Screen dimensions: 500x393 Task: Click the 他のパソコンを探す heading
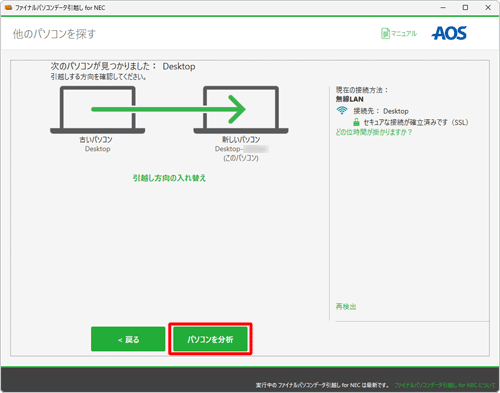(x=54, y=34)
